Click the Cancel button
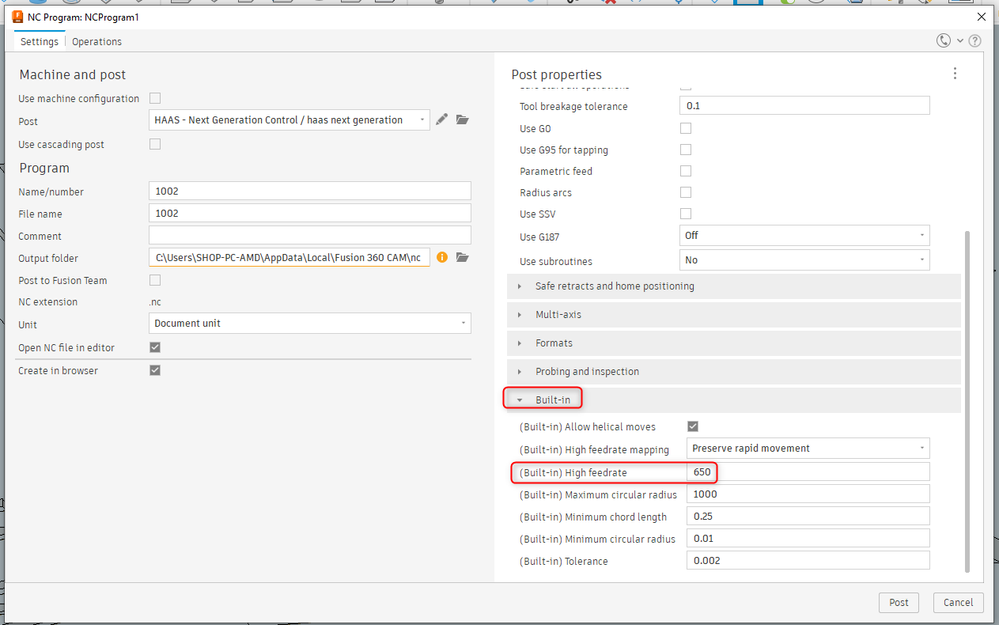Screen dimensions: 999x625 958,602
